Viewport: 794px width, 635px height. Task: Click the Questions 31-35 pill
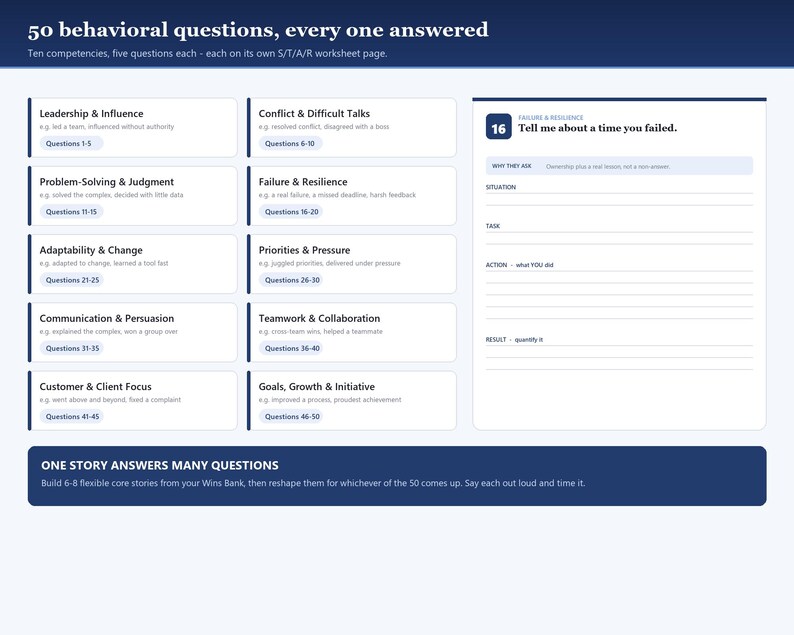coord(72,348)
